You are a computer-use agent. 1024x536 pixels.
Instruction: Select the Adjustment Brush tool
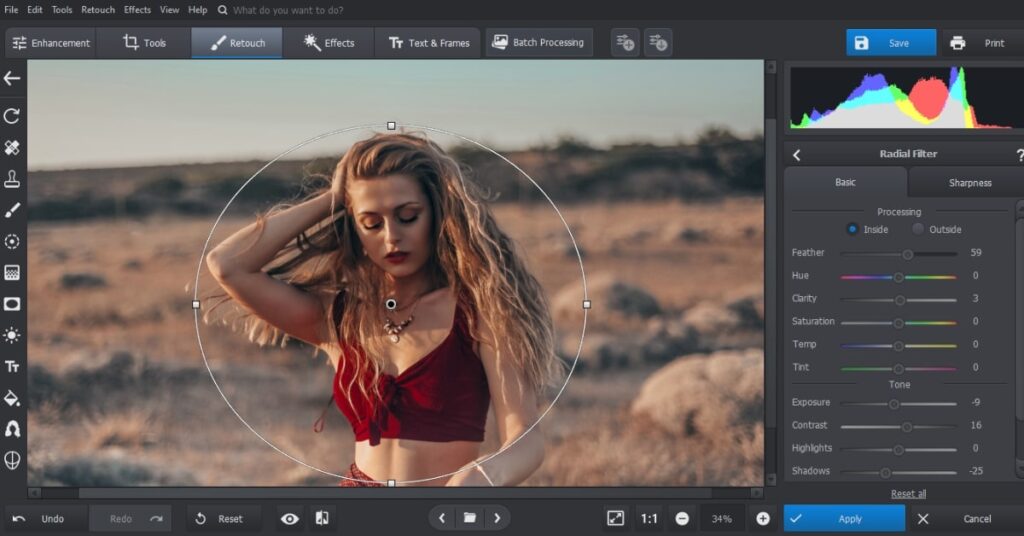tap(12, 210)
